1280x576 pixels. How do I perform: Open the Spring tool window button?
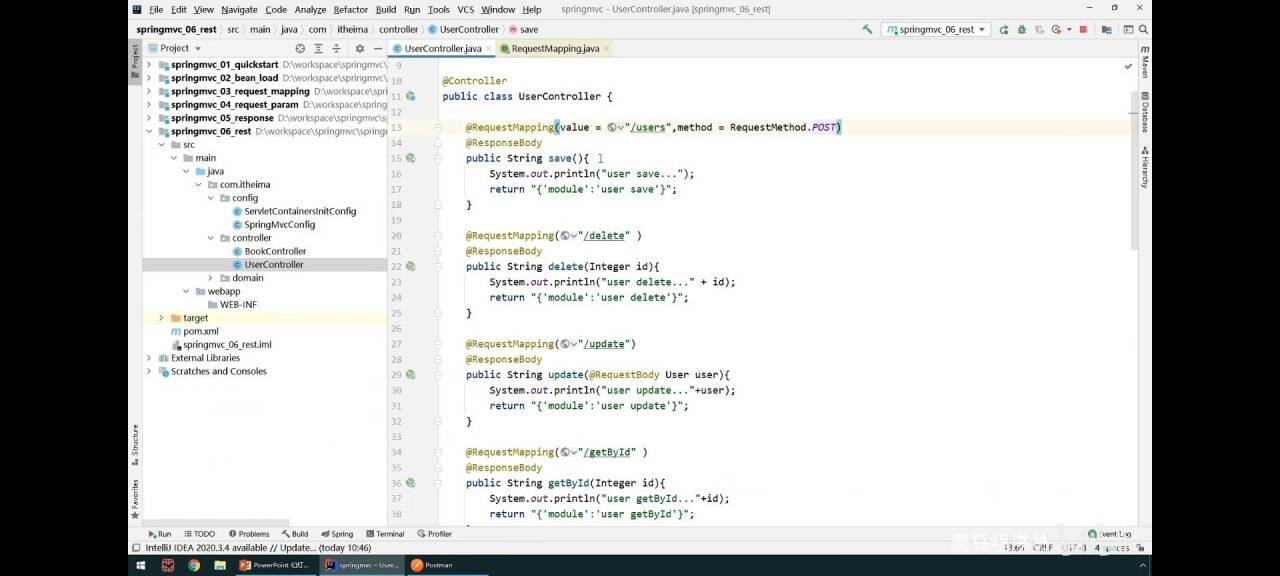click(x=337, y=534)
